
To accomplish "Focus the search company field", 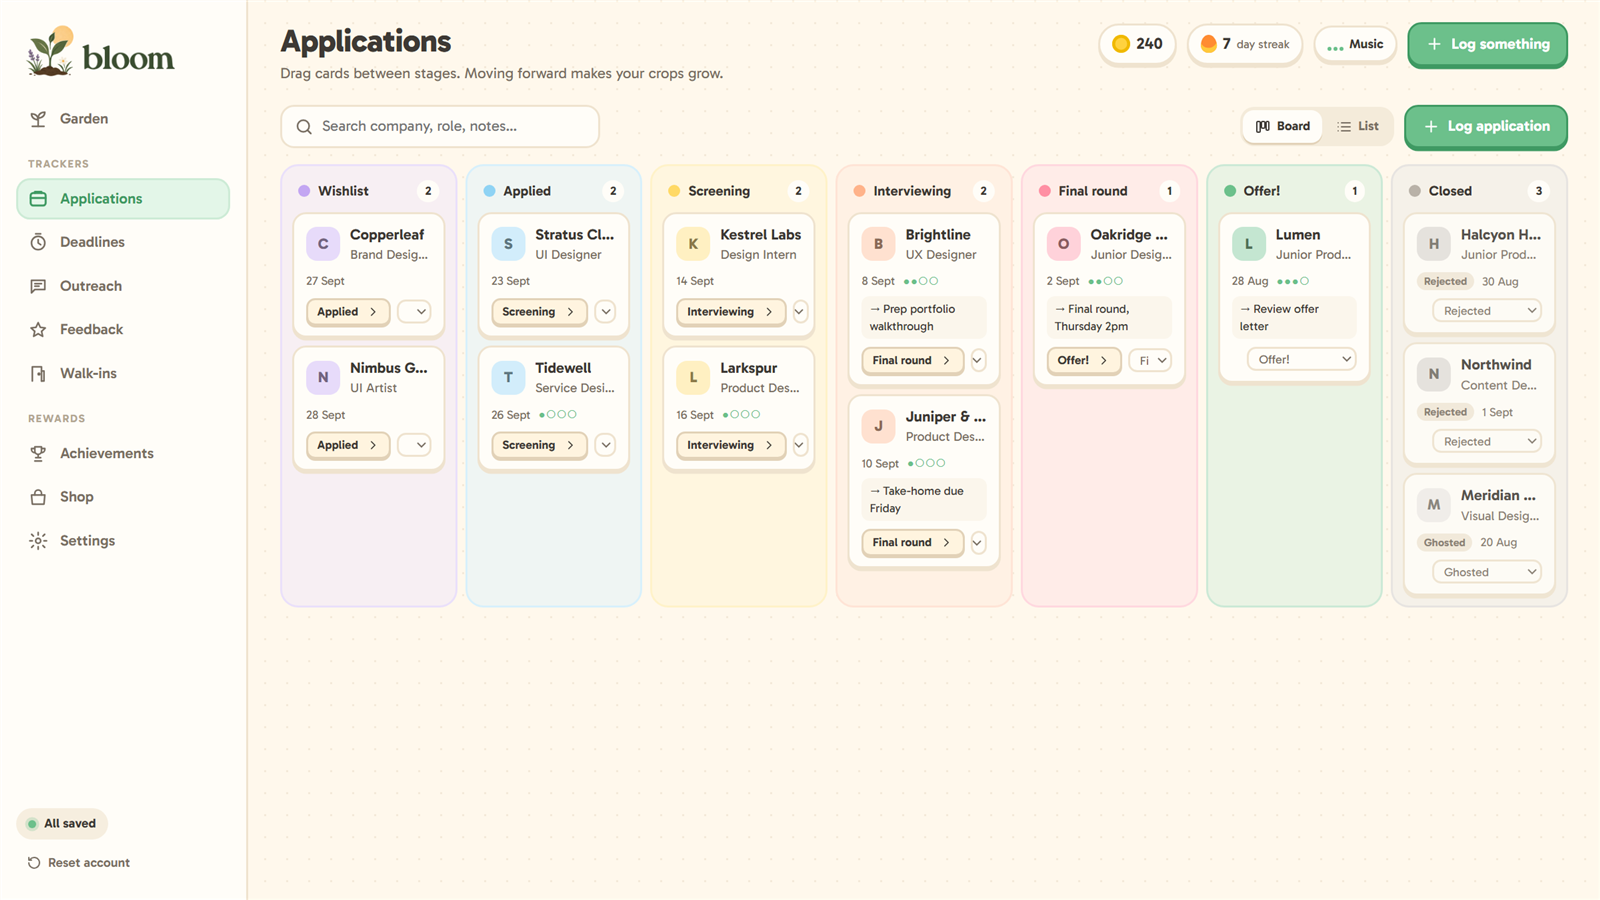I will (x=440, y=127).
